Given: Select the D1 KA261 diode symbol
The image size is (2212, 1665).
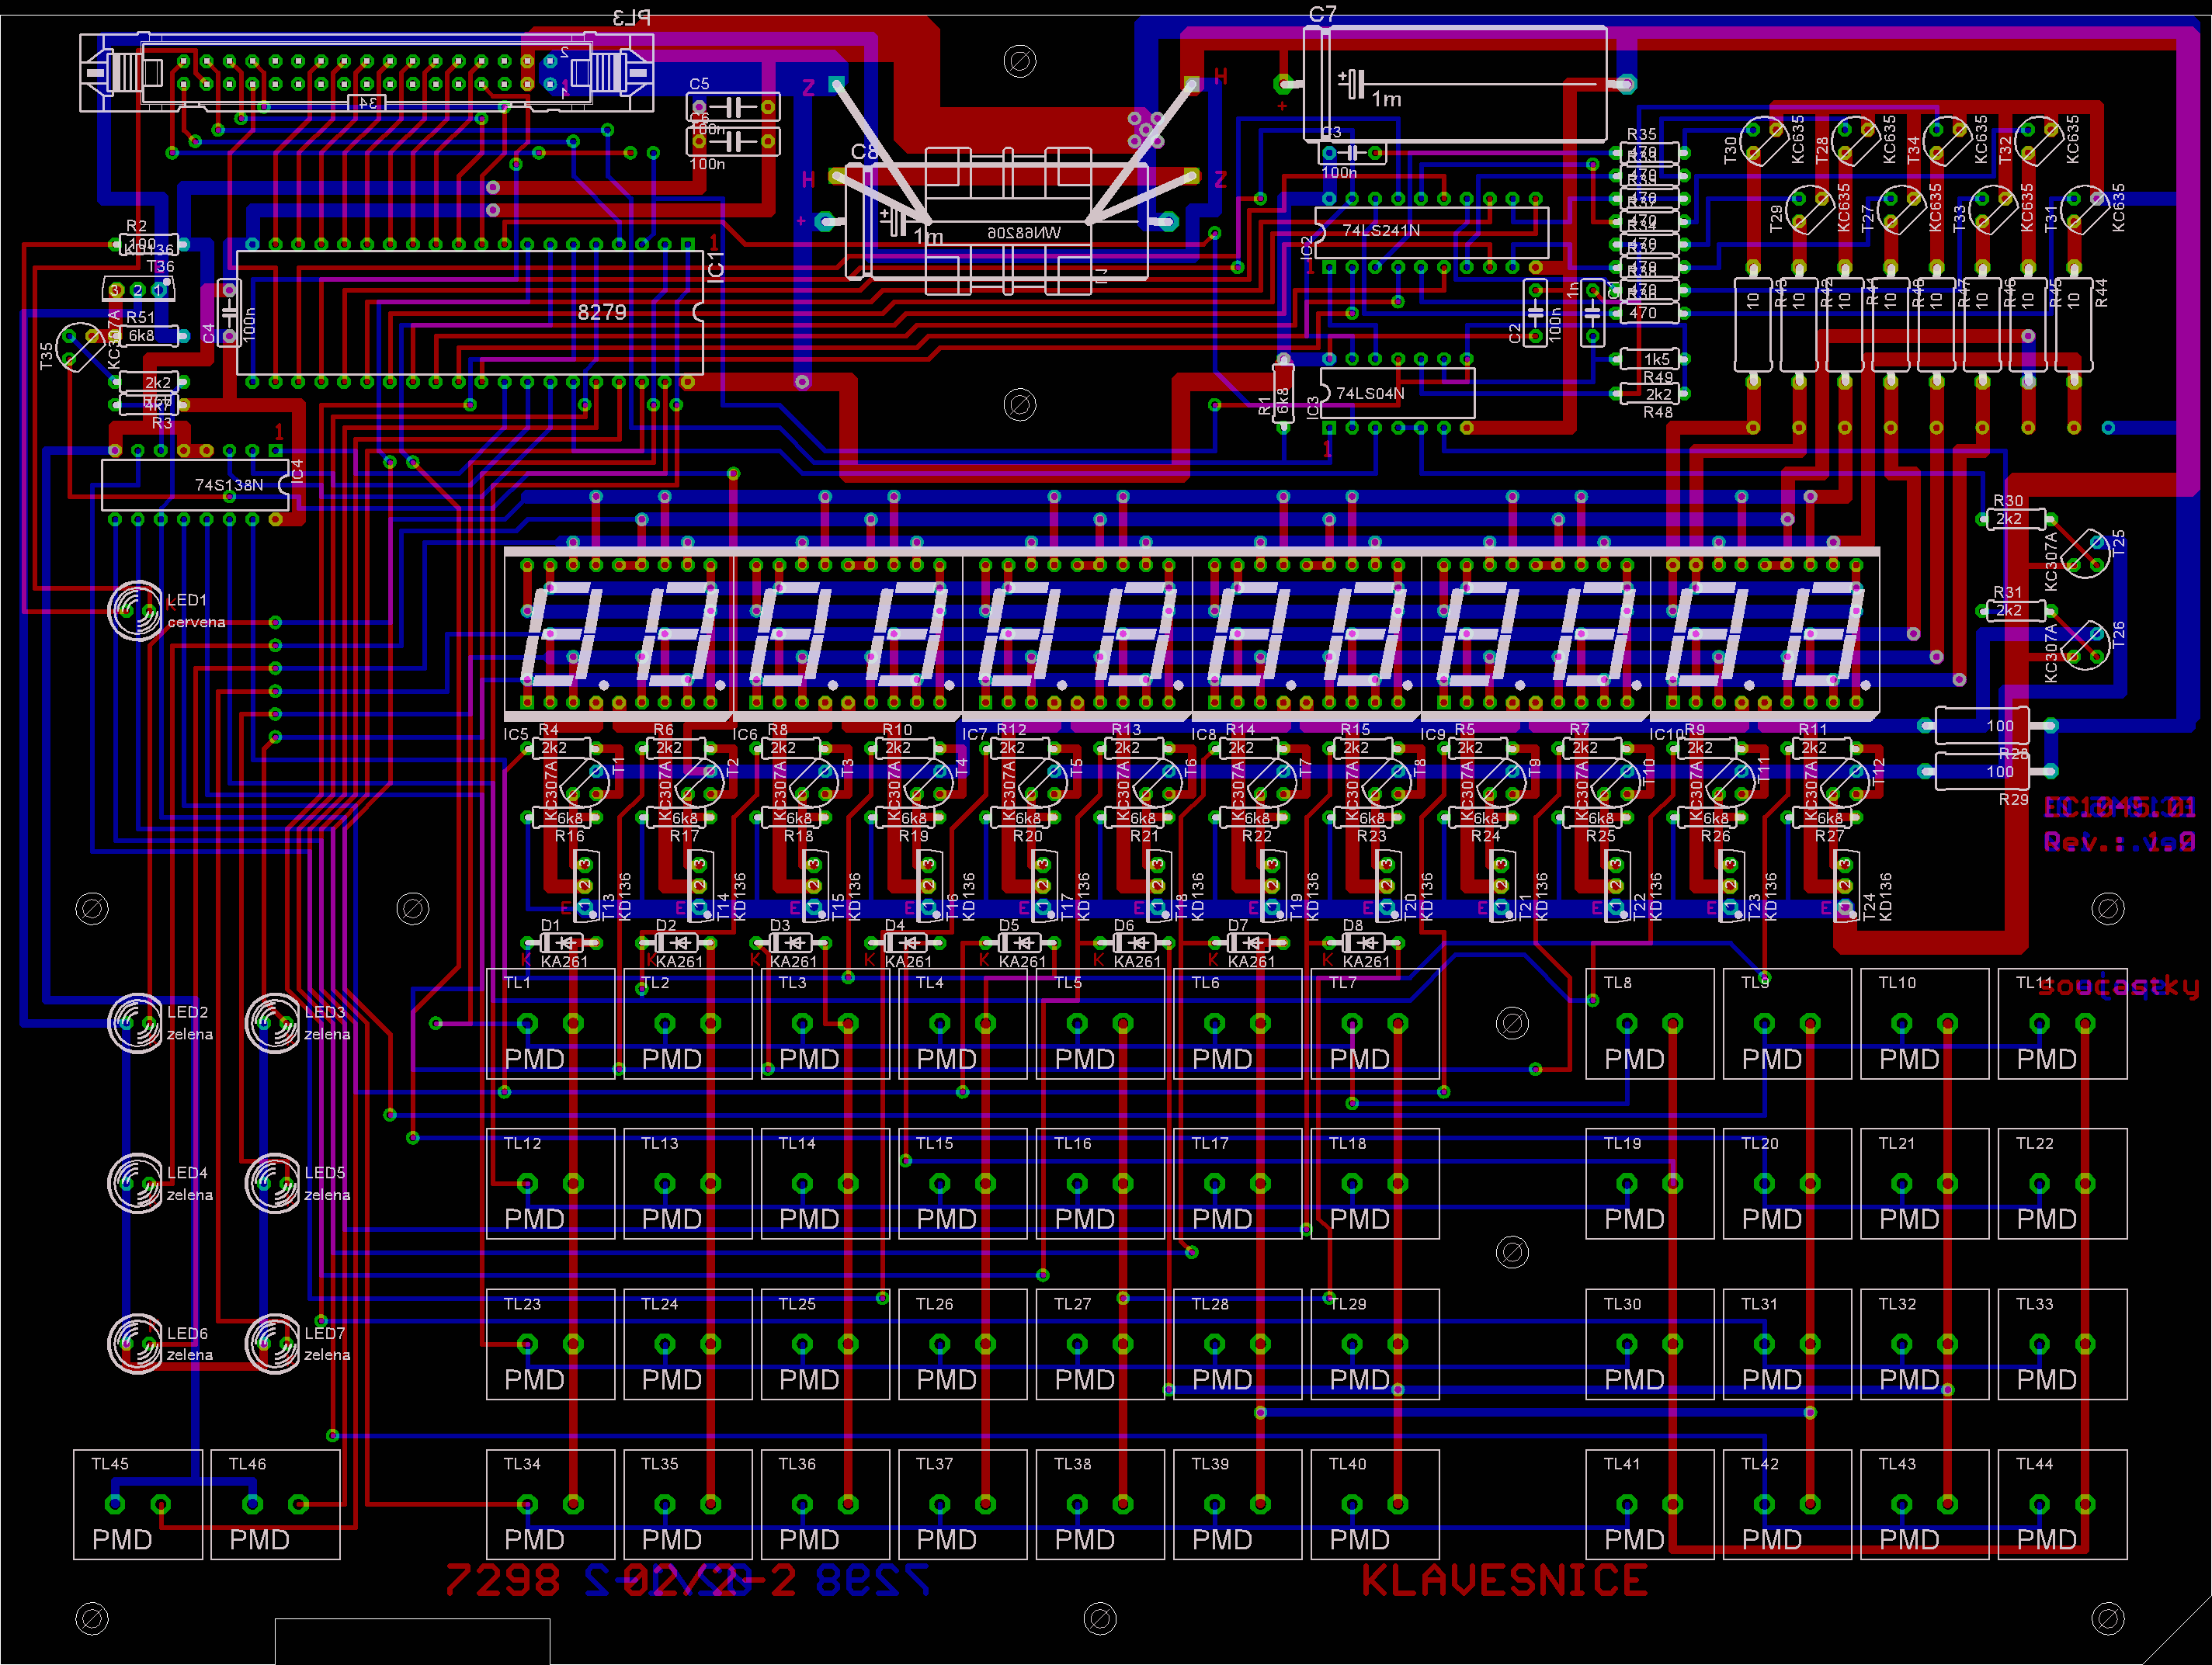Looking at the screenshot, I should coord(562,943).
